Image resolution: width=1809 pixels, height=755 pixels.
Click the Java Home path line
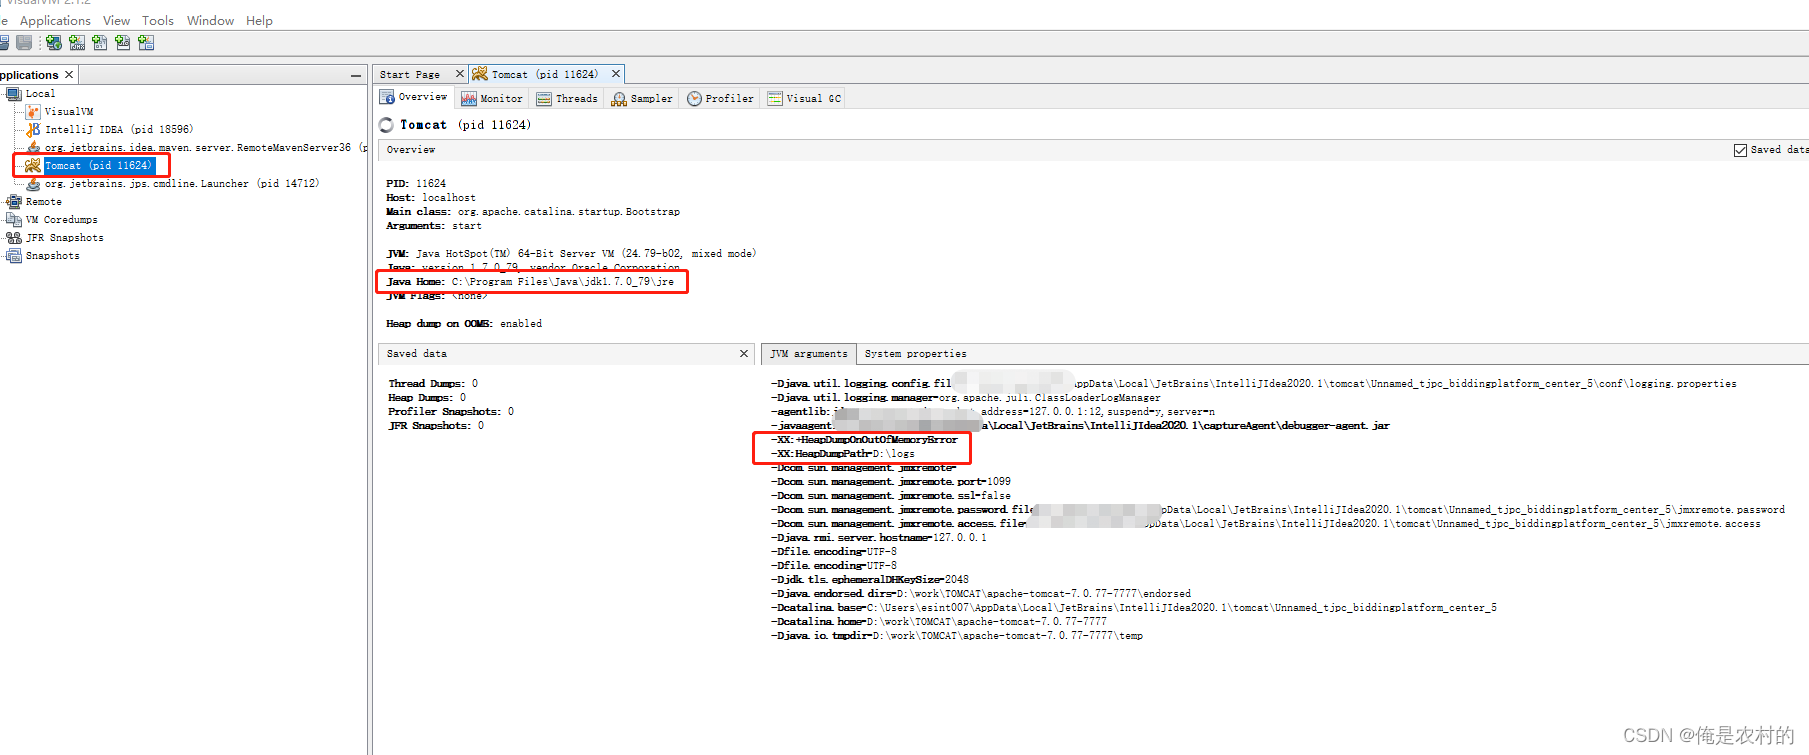pos(530,282)
